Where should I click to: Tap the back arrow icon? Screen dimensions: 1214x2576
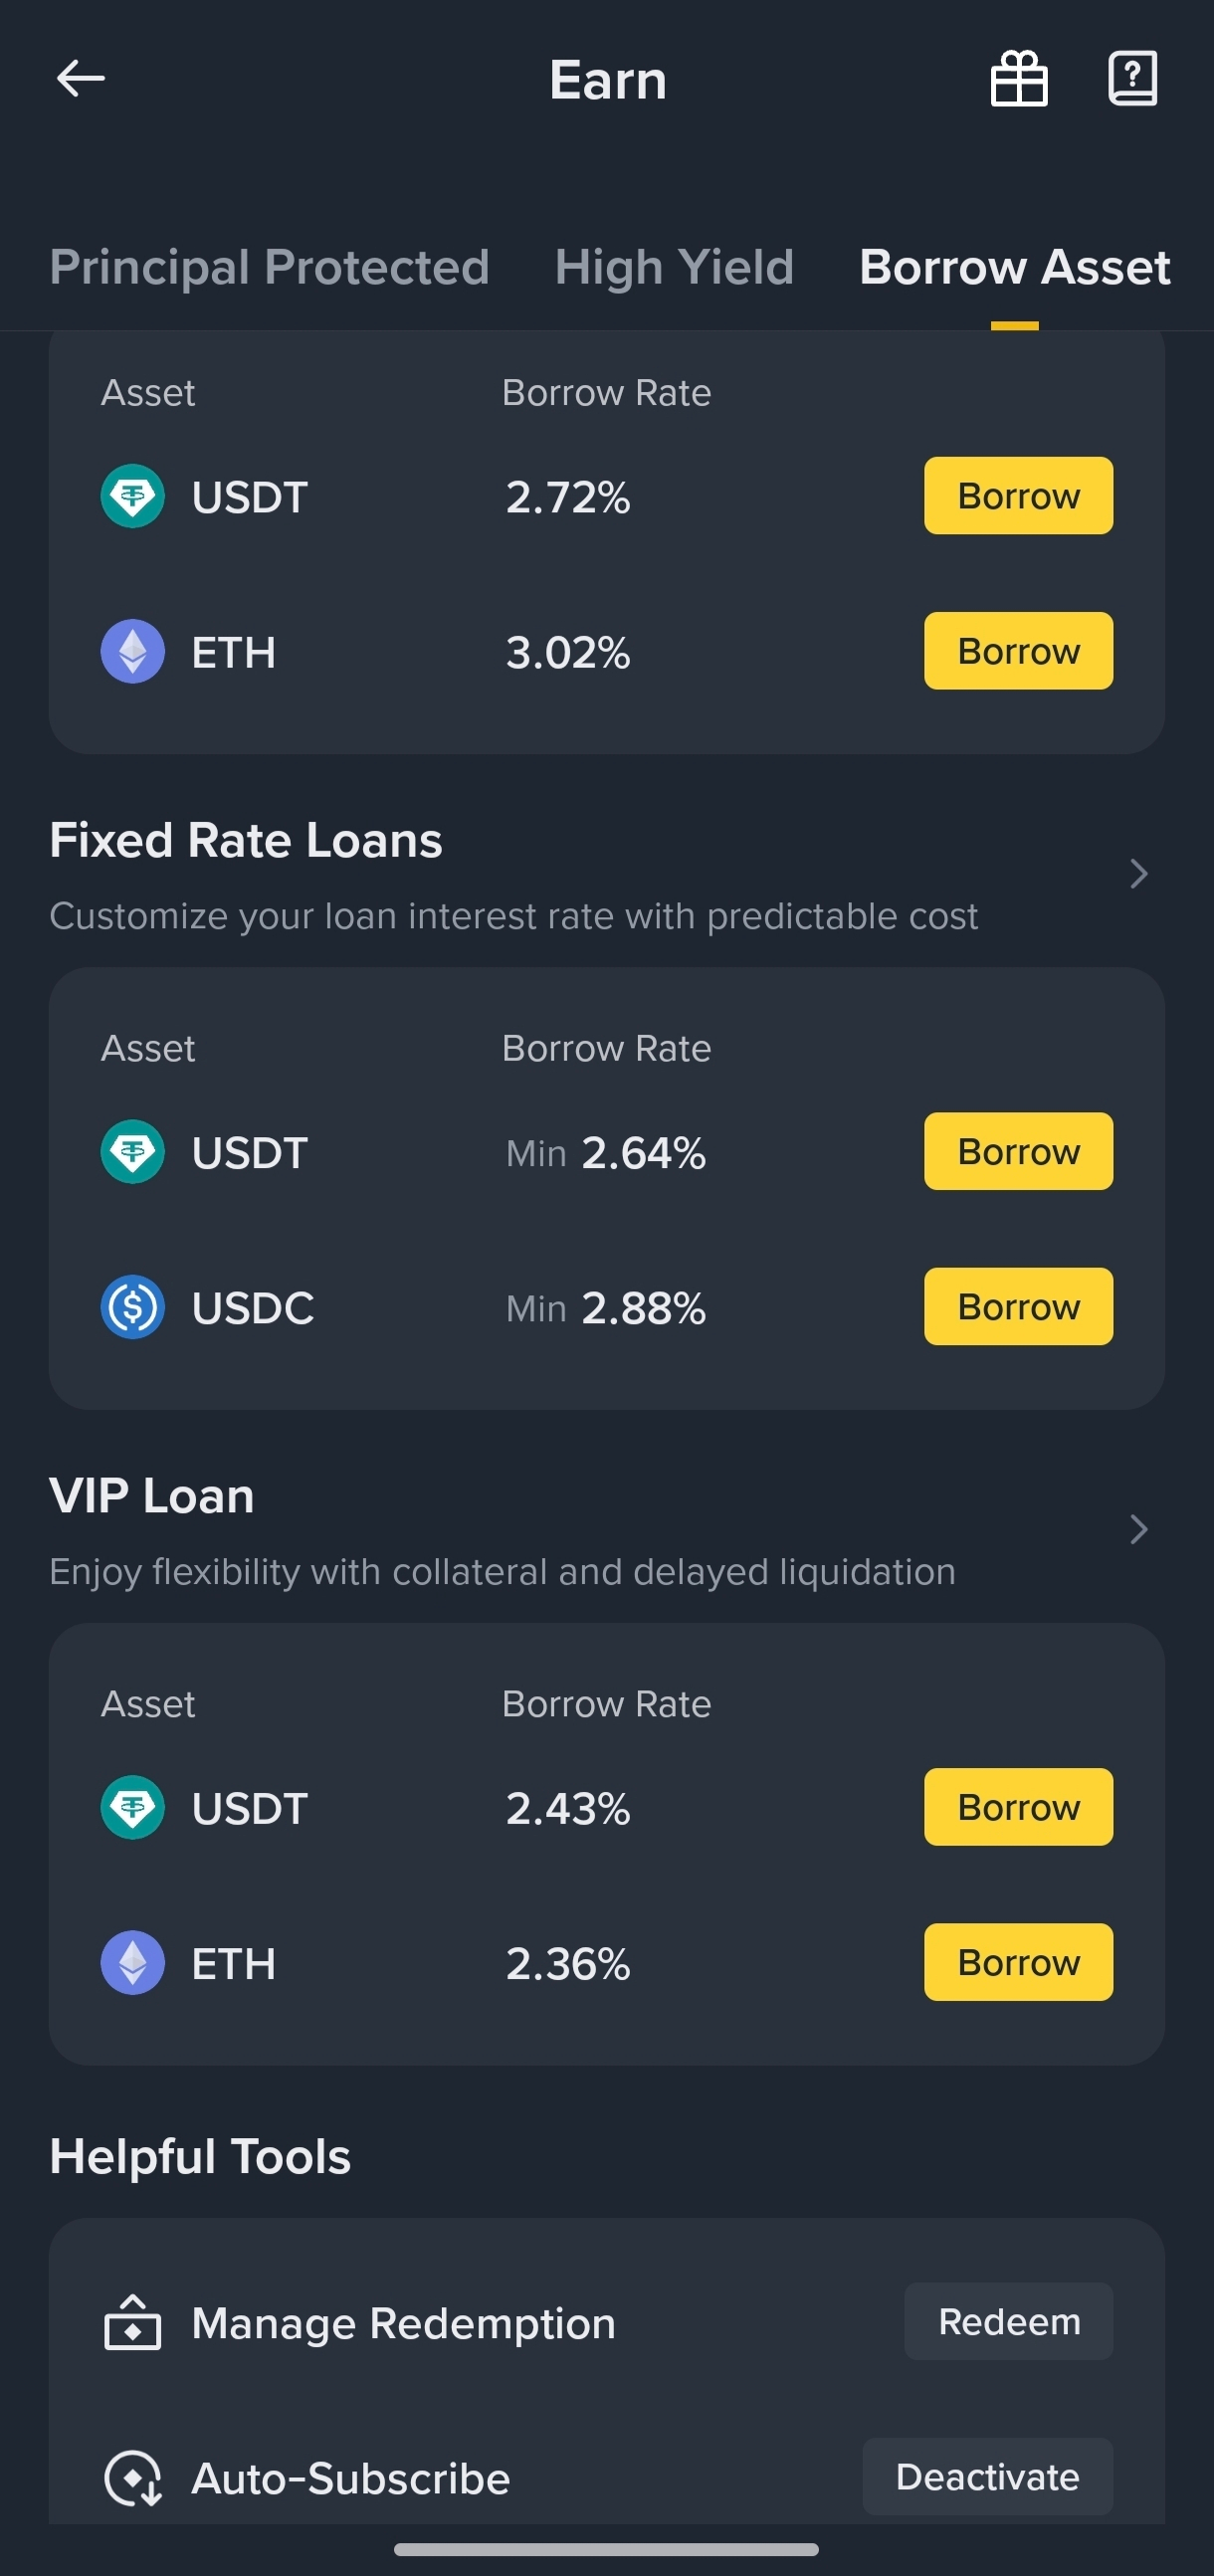(81, 78)
